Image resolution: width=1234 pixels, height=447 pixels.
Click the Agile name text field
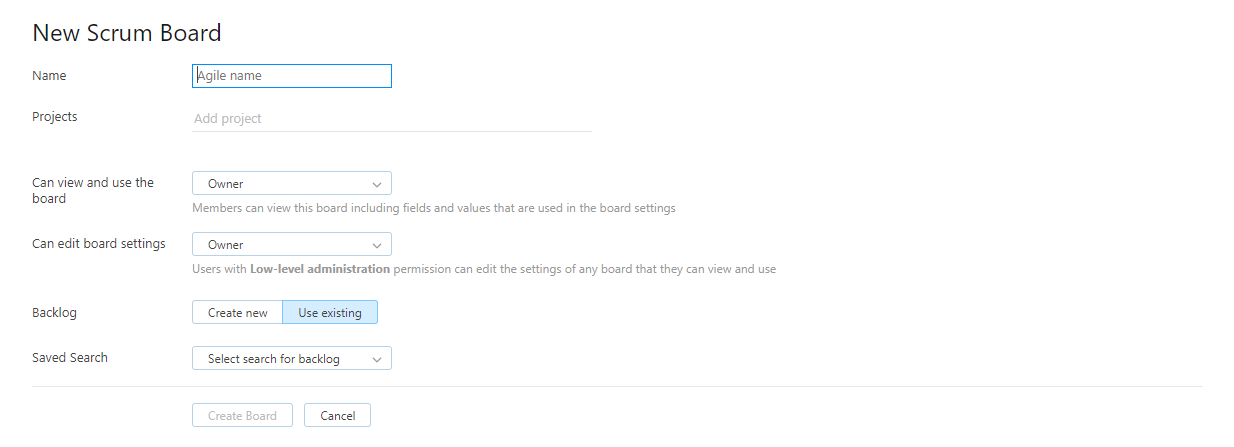tap(291, 76)
